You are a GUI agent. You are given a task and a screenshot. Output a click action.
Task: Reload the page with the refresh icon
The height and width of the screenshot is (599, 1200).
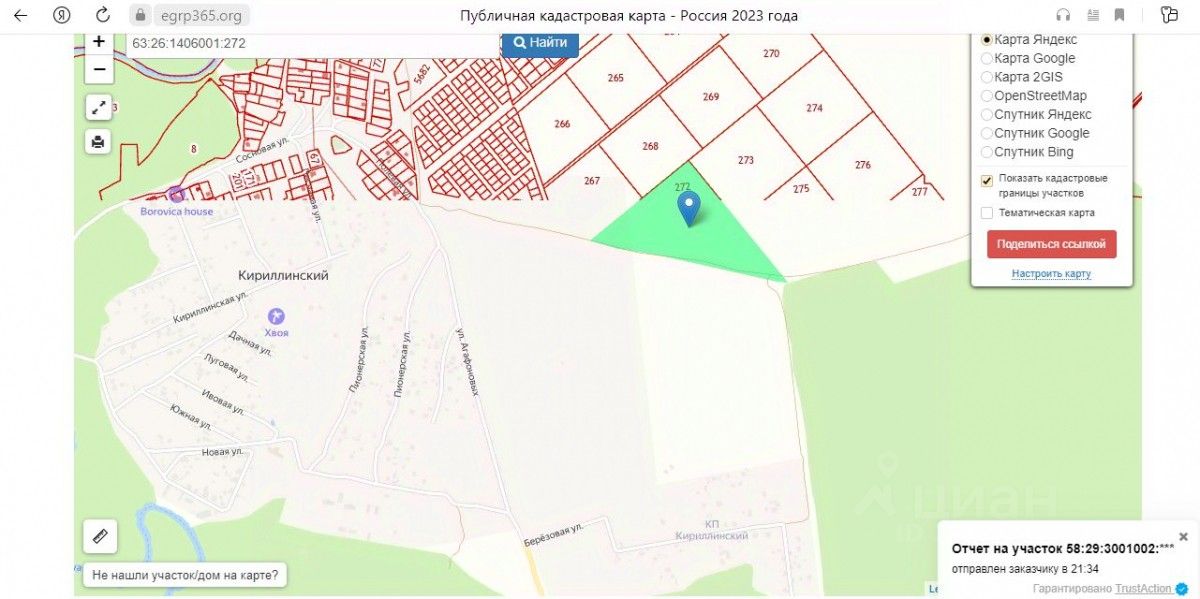[x=102, y=15]
